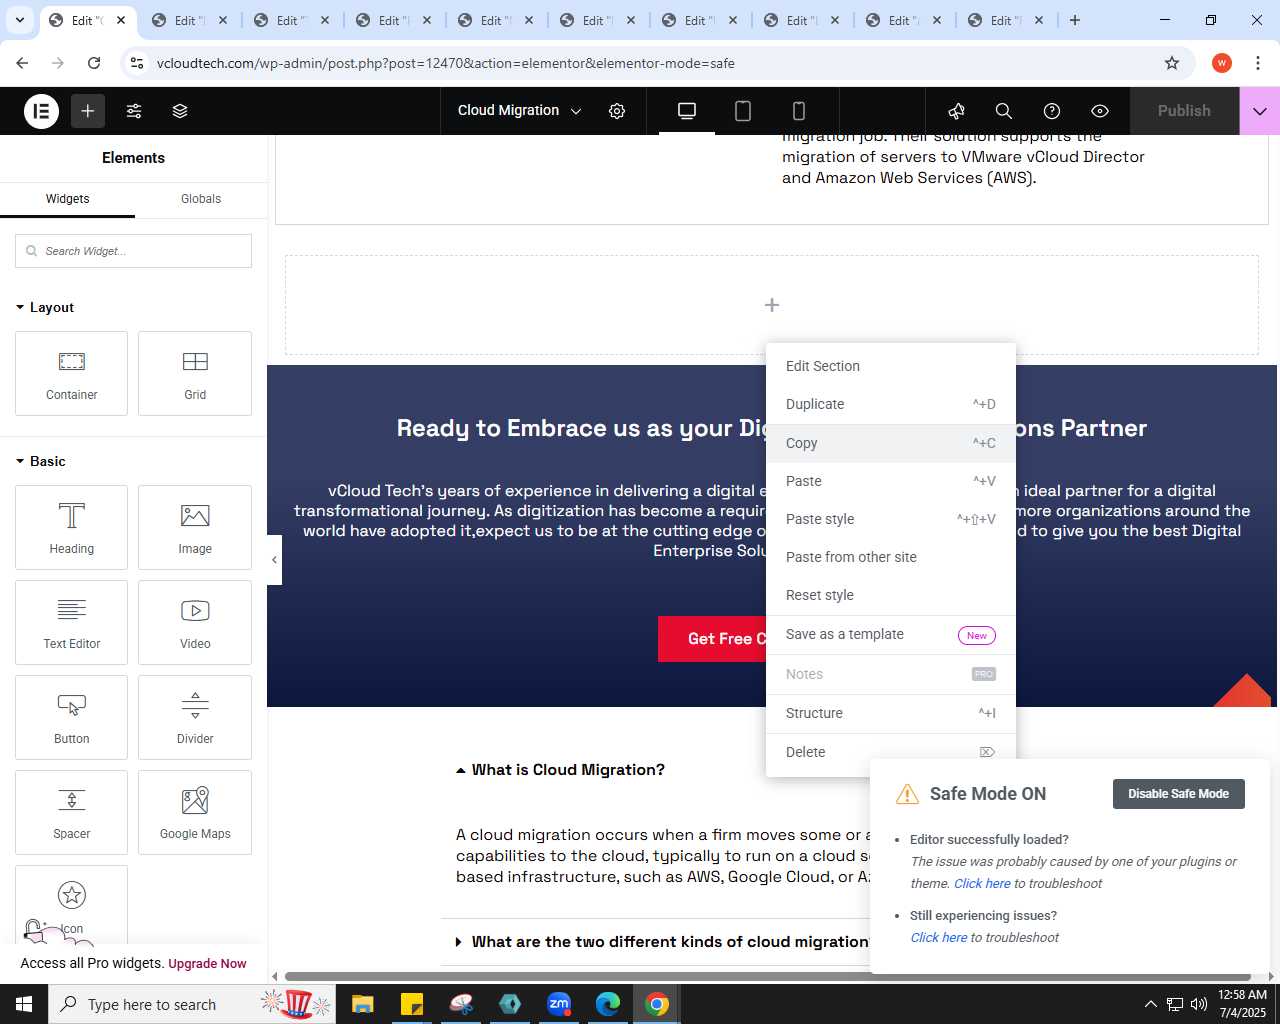Choose Edit Section in context menu
Viewport: 1280px width, 1024px height.
click(x=891, y=366)
